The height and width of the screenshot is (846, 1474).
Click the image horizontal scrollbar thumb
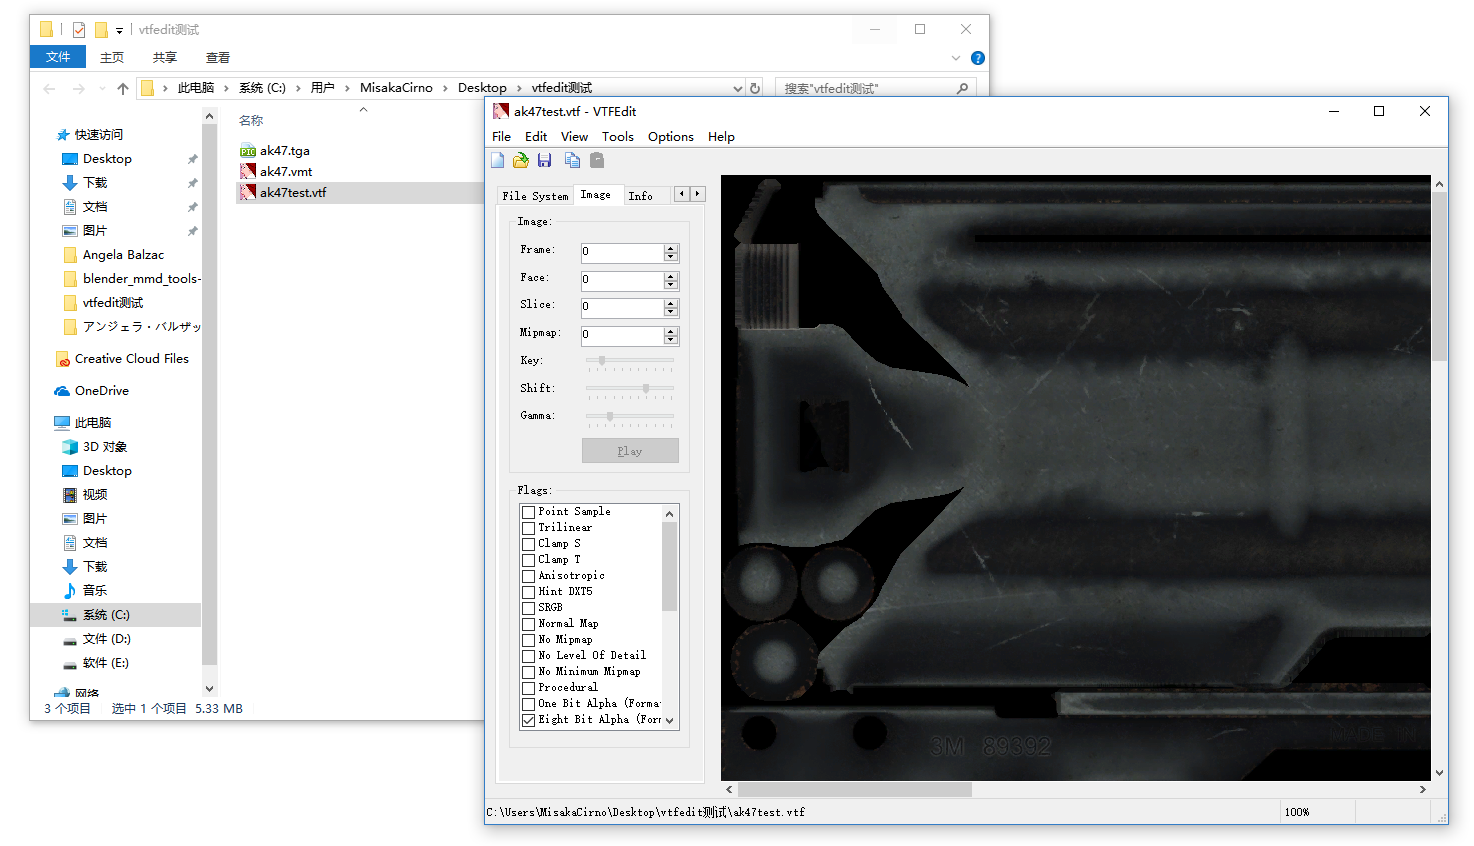click(x=855, y=790)
